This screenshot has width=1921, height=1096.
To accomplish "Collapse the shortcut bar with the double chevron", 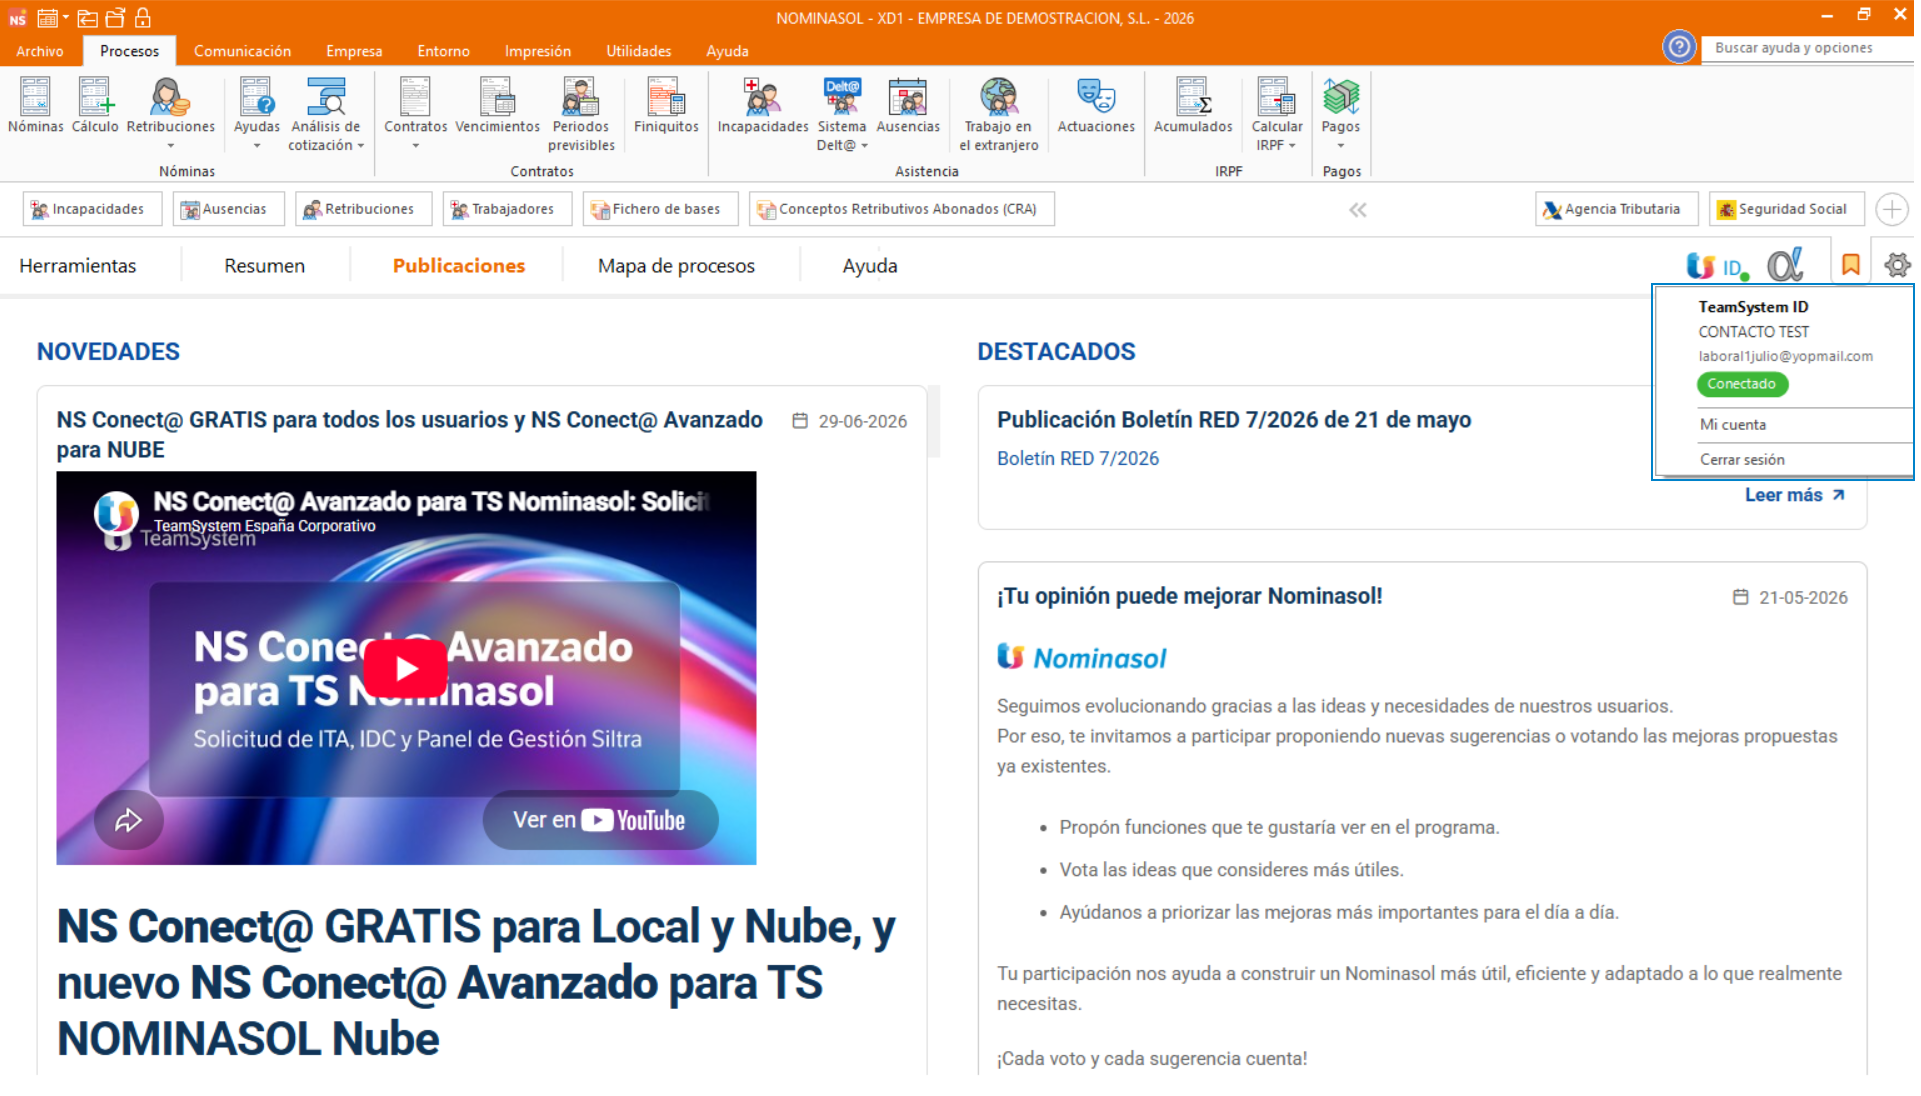I will 1358,210.
